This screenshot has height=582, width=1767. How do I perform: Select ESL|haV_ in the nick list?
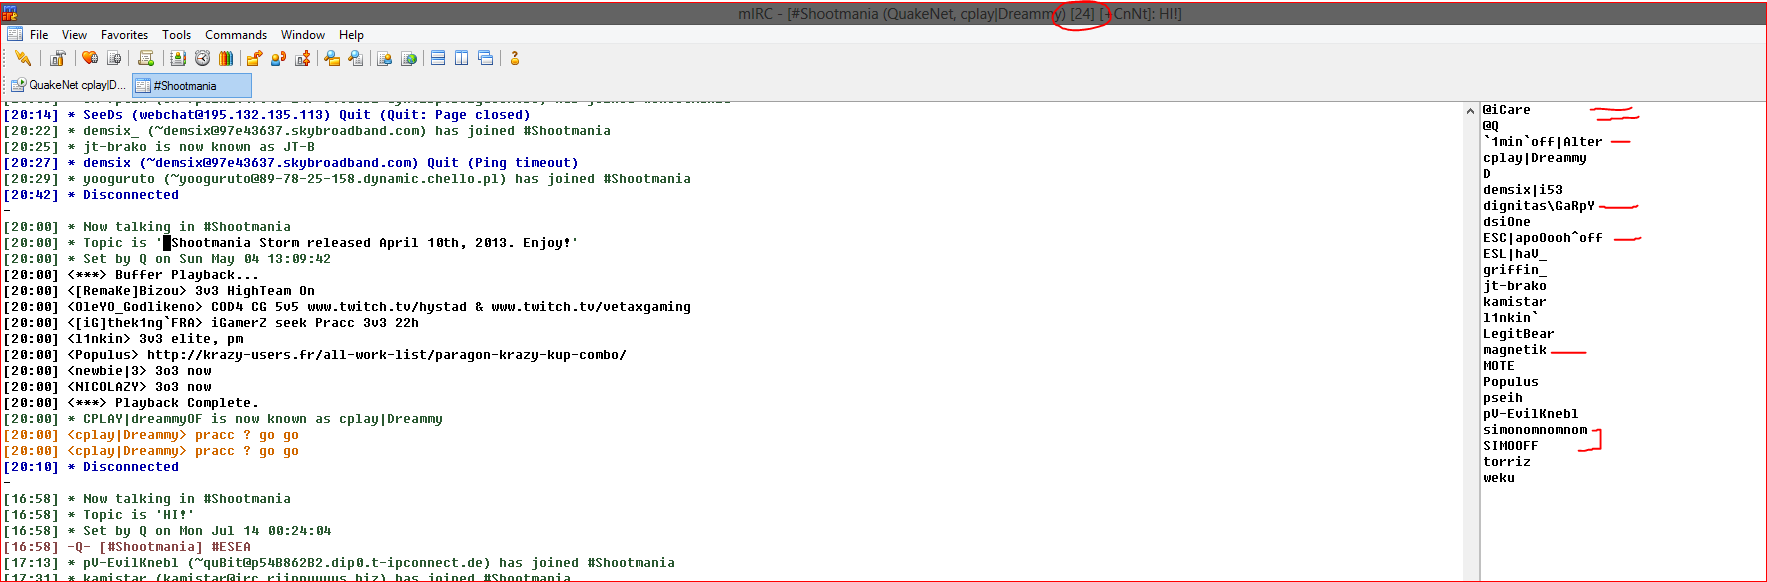[x=1514, y=254]
